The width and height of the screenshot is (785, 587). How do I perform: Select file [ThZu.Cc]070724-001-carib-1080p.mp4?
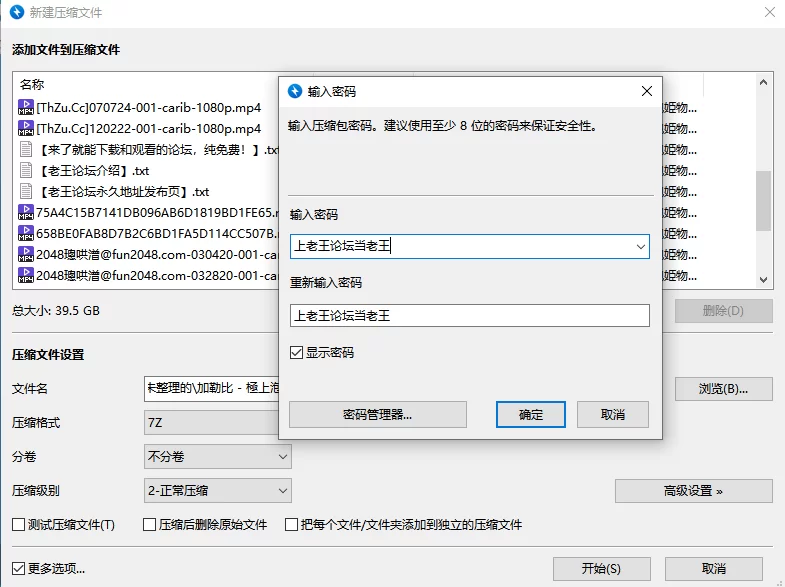148,108
